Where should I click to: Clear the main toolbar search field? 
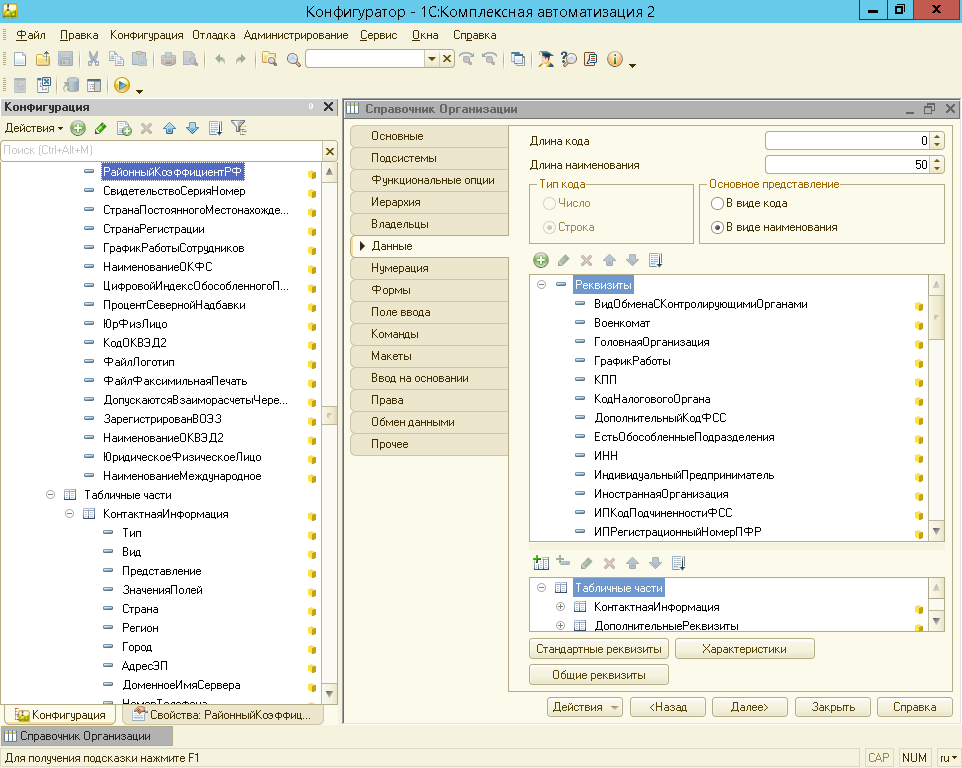click(447, 59)
